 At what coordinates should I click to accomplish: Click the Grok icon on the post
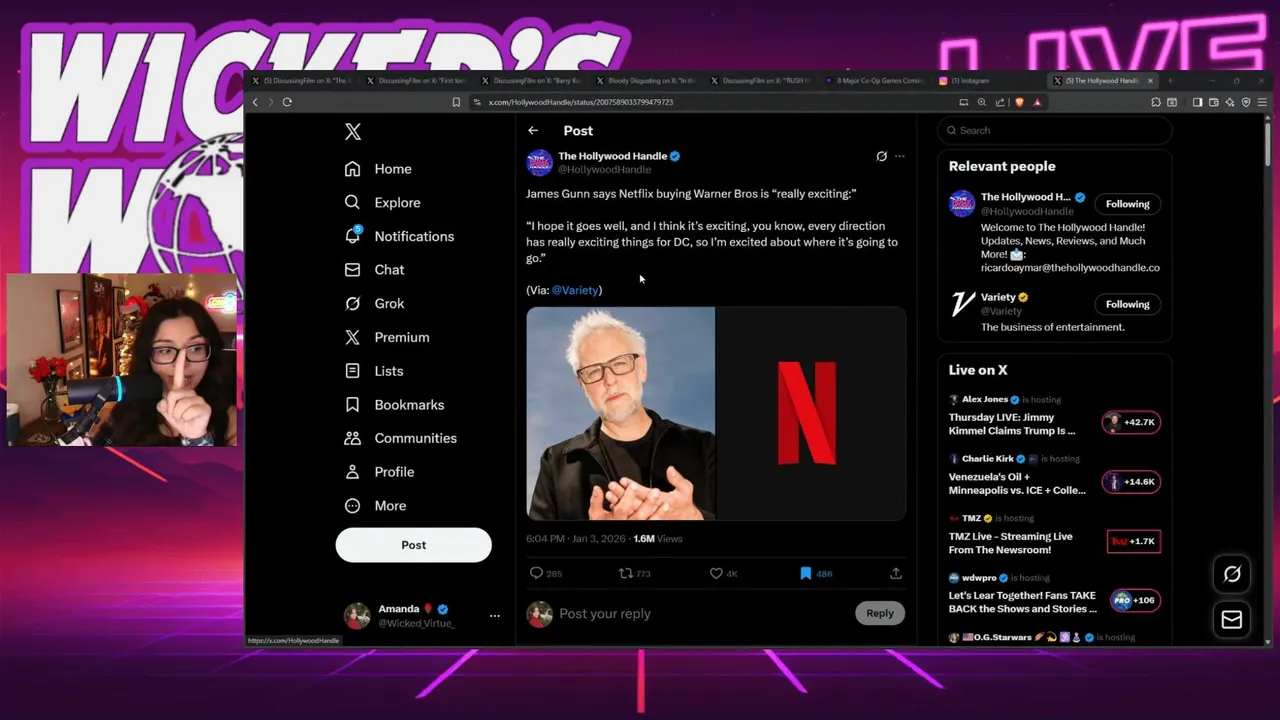tap(881, 156)
